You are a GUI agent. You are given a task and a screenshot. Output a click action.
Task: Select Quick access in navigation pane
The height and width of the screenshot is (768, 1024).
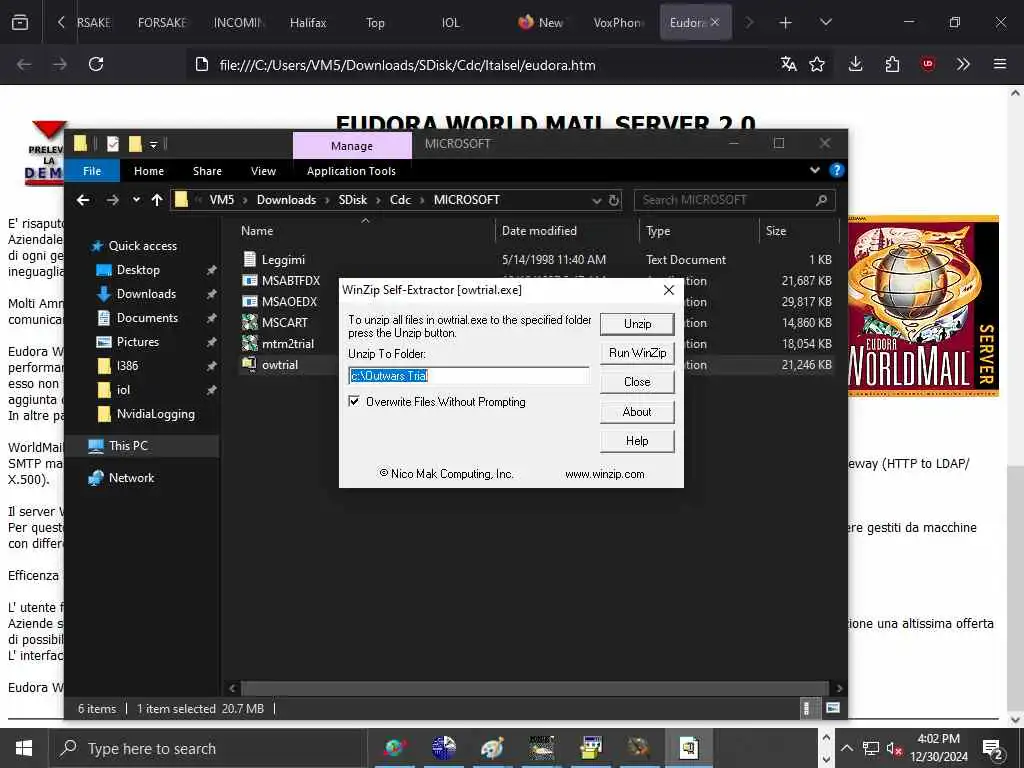click(142, 246)
